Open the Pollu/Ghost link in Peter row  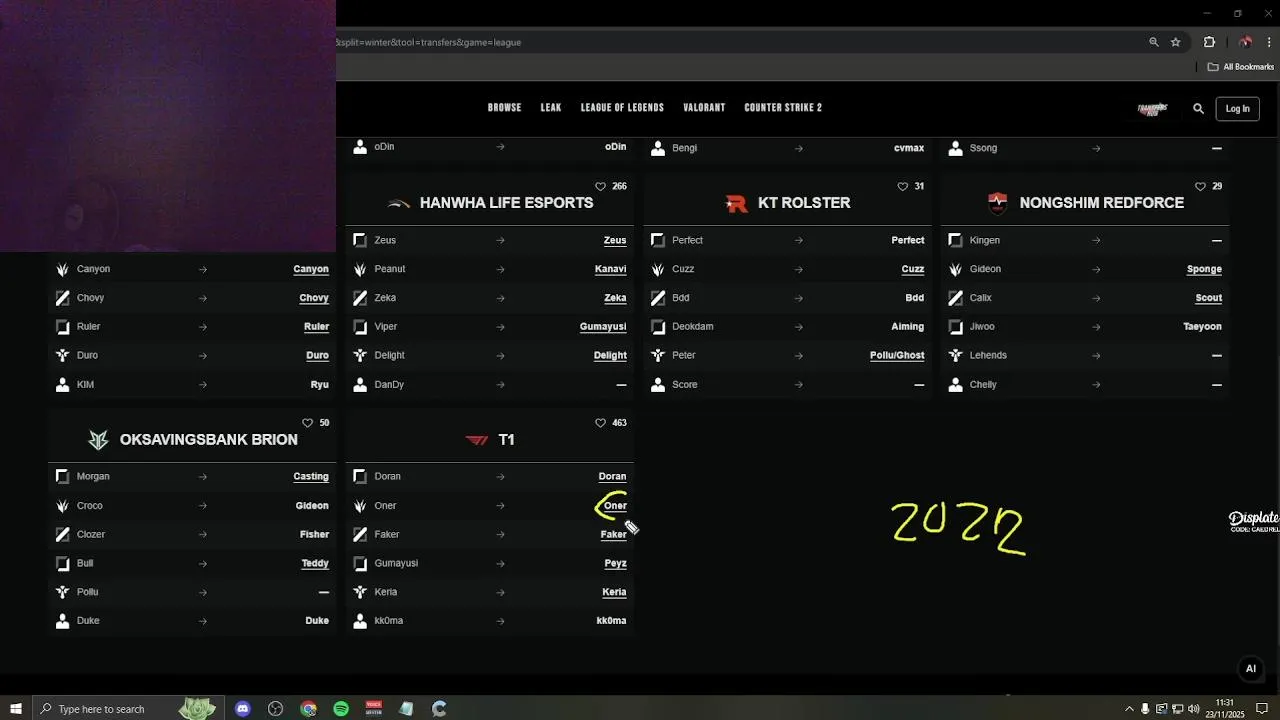point(897,355)
